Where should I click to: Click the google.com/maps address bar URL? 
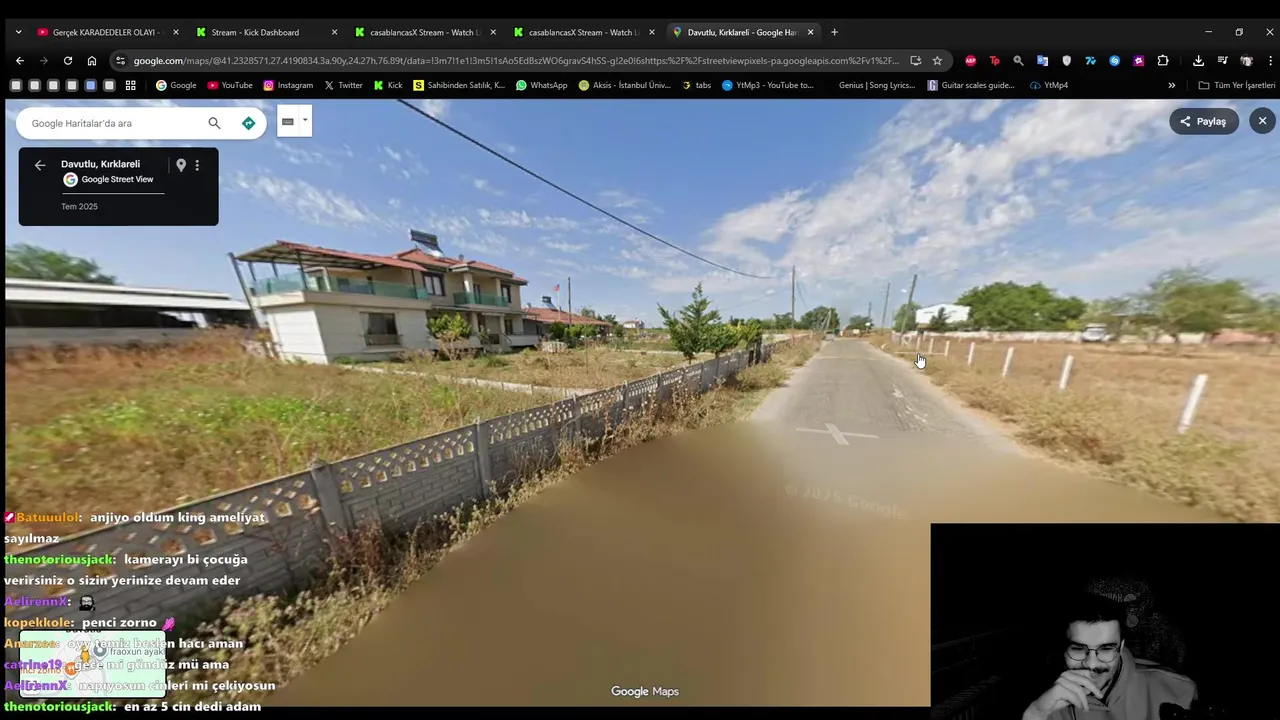[x=516, y=60]
